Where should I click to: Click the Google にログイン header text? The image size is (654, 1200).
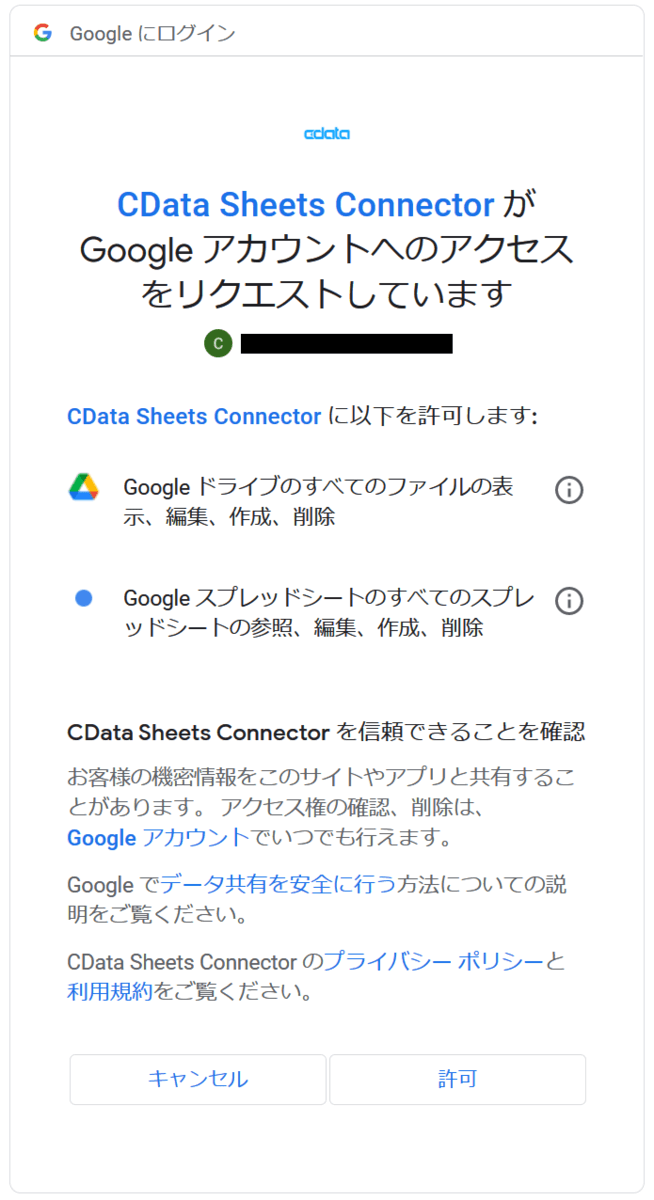[152, 34]
